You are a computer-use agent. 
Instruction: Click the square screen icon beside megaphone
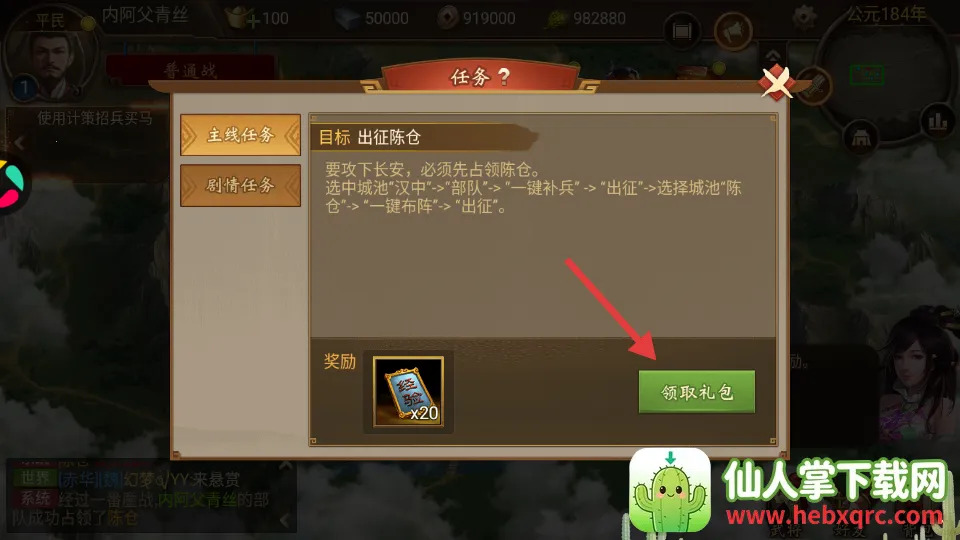coord(682,31)
